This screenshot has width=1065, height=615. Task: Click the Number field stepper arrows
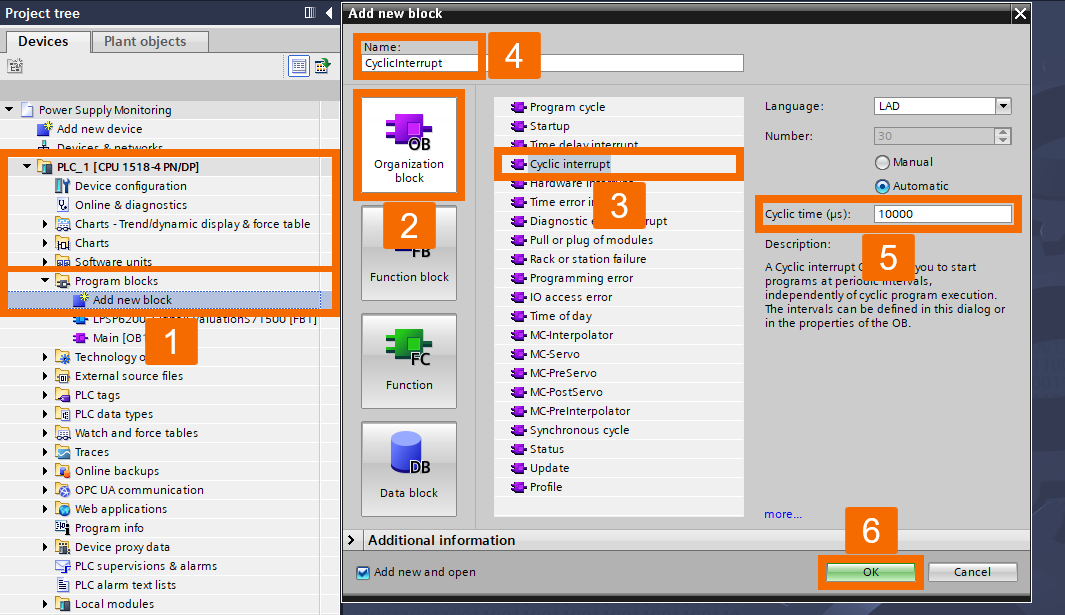click(x=1003, y=136)
